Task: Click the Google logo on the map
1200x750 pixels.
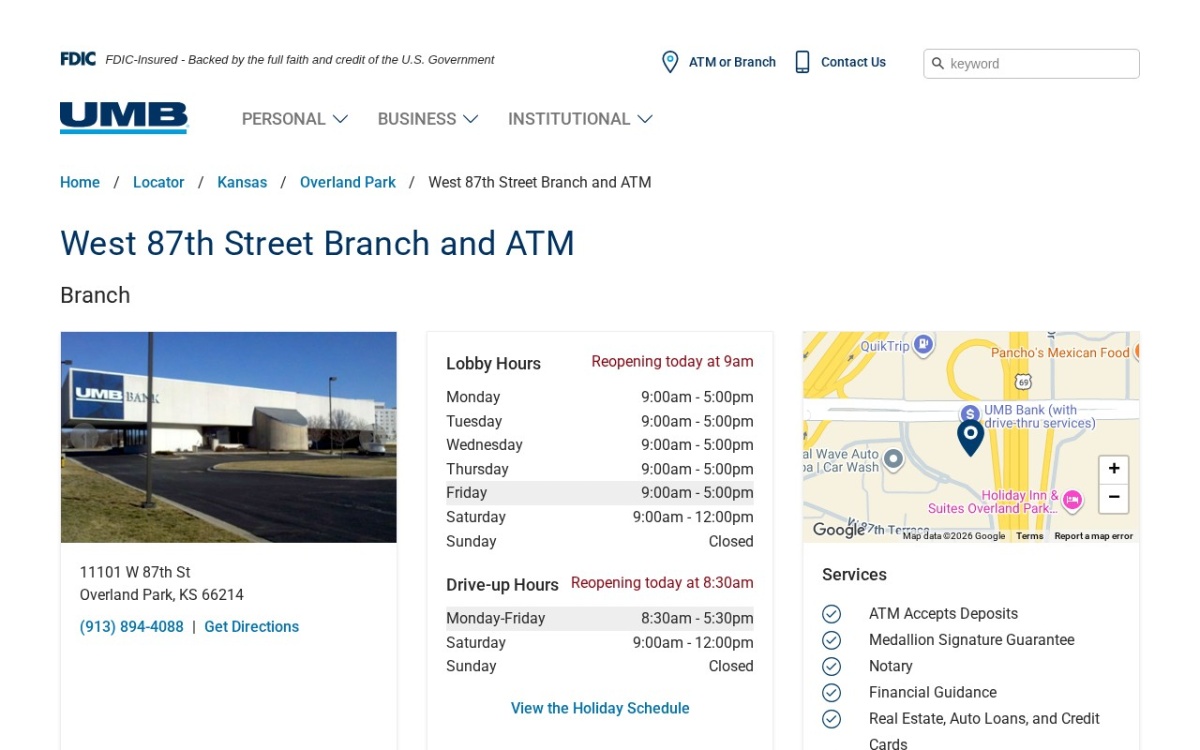Action: [x=838, y=530]
